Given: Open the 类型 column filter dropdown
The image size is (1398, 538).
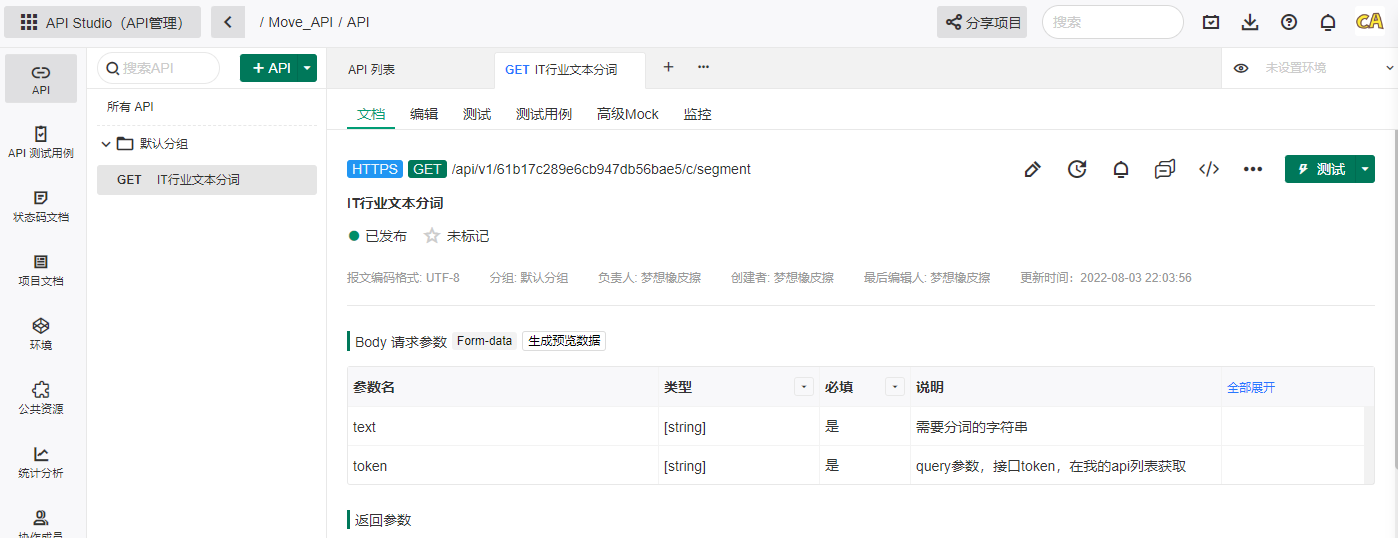Looking at the screenshot, I should pos(803,387).
